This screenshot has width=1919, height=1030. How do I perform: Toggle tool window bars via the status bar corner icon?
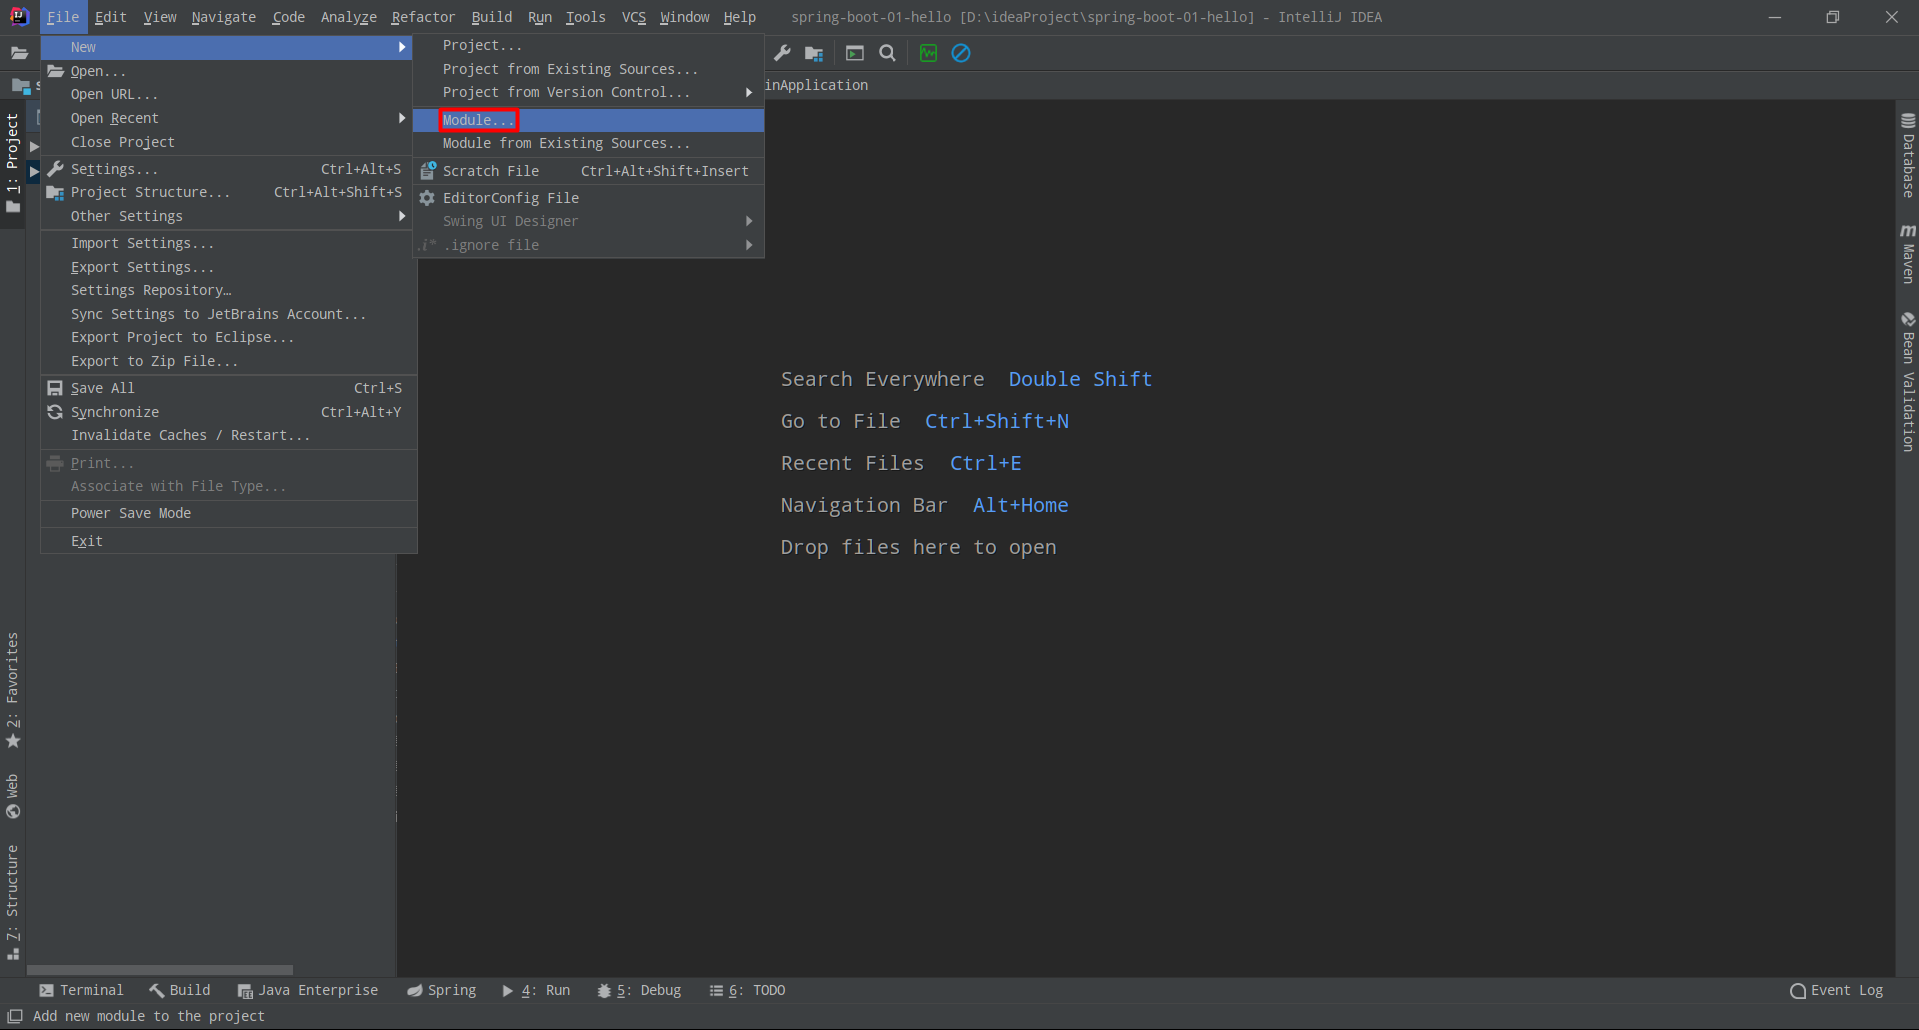coord(15,1016)
